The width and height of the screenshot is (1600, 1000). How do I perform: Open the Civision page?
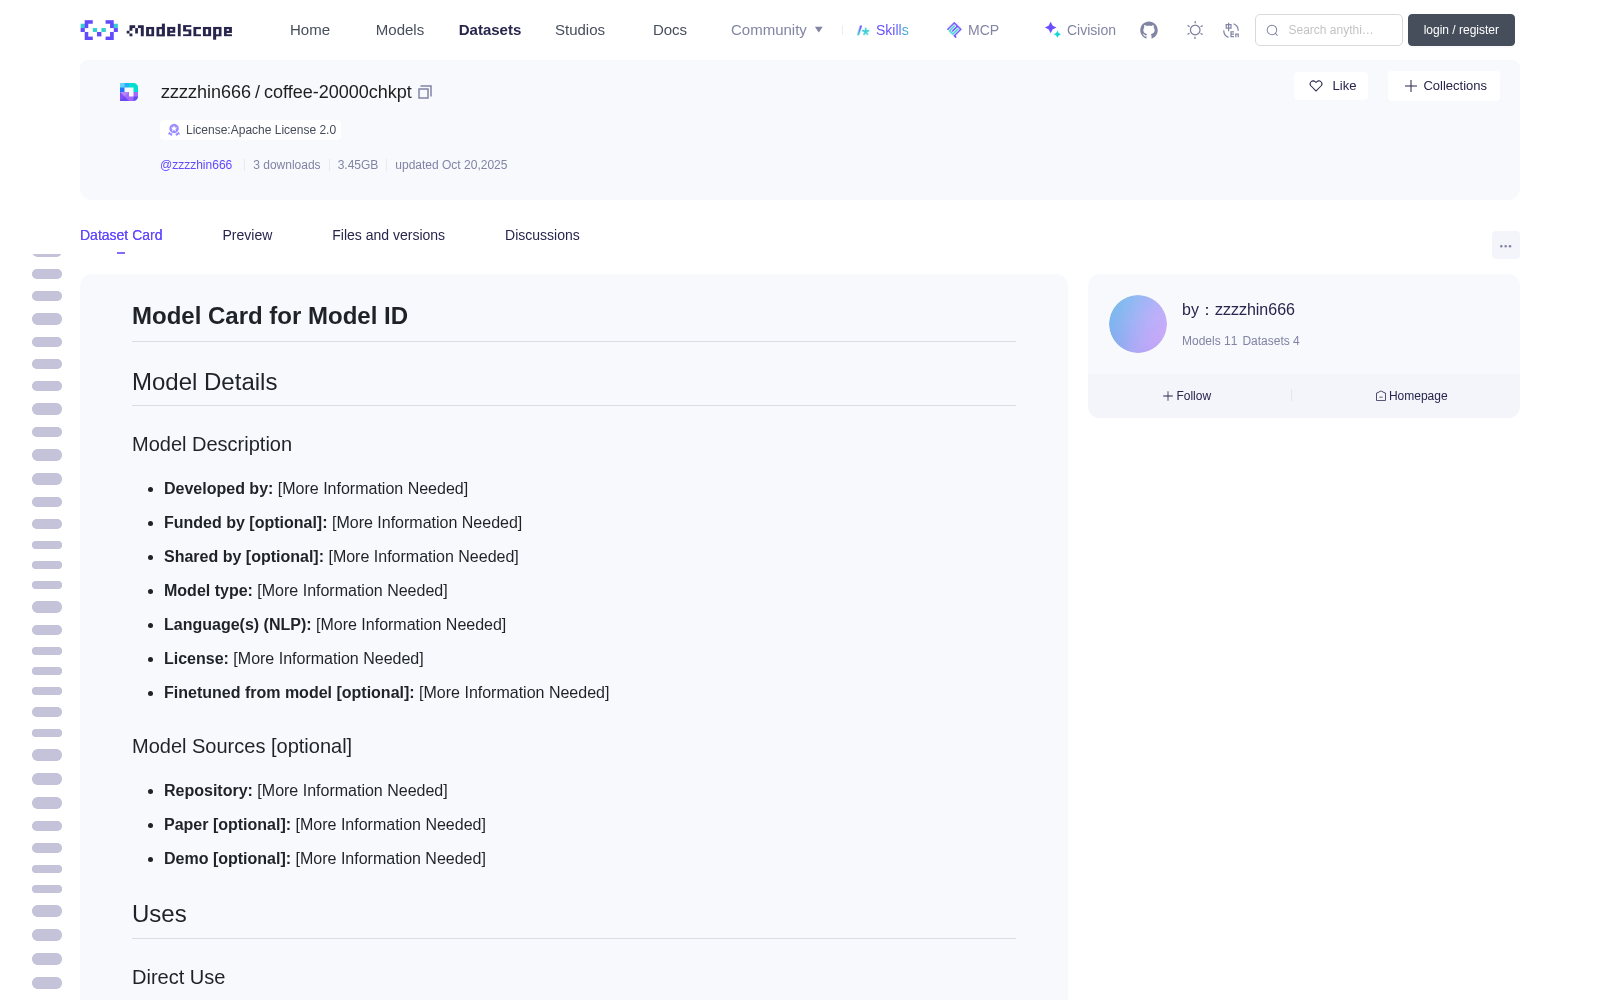1080,30
